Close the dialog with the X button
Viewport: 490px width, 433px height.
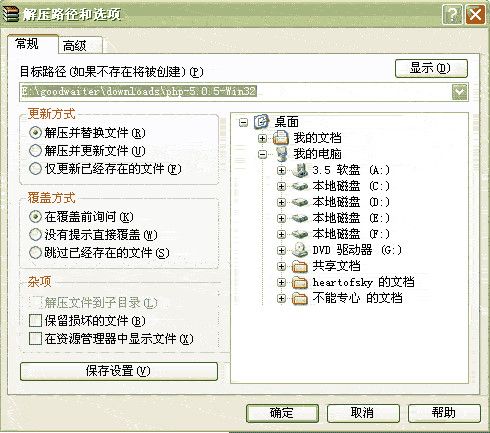(x=475, y=14)
